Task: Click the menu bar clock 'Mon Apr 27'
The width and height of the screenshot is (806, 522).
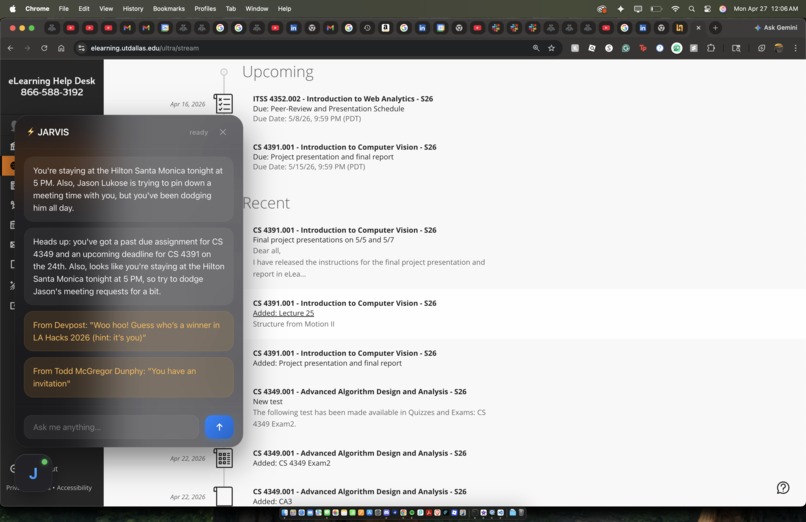Action: [765, 9]
